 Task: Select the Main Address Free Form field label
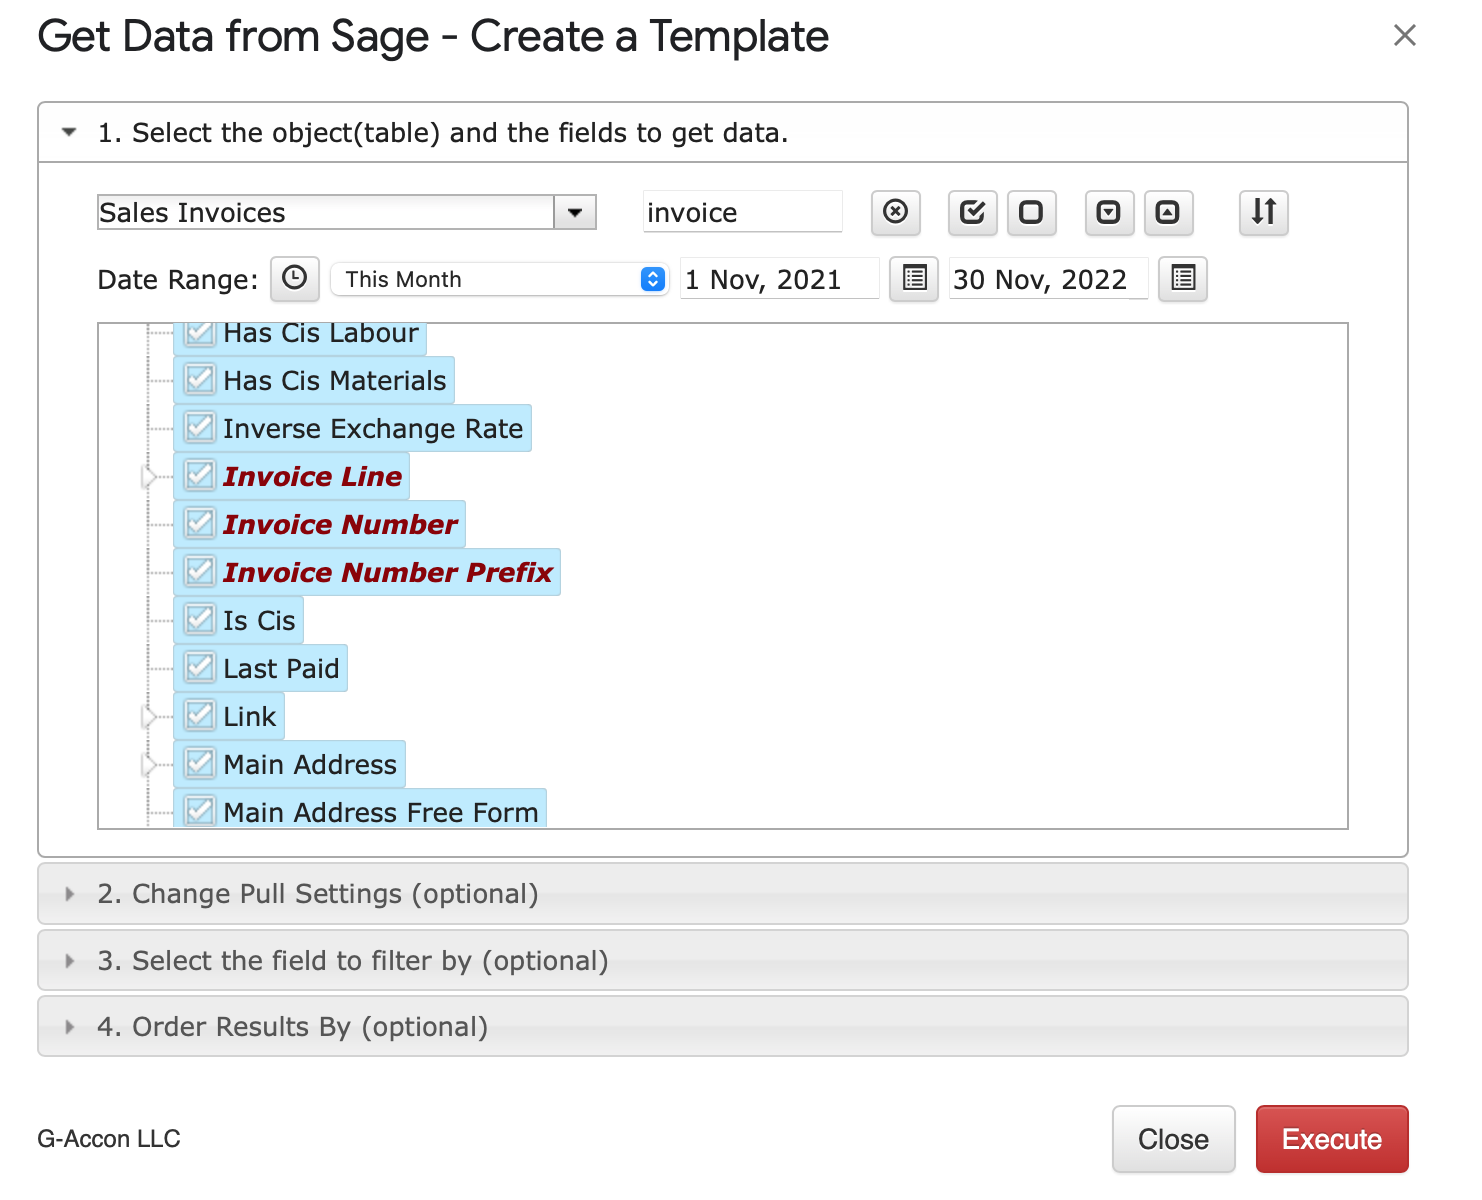[x=381, y=811]
